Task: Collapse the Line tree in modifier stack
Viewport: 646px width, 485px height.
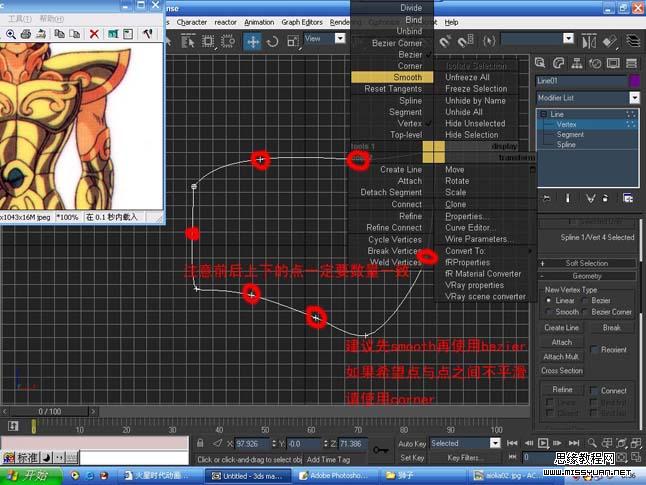Action: tap(543, 114)
